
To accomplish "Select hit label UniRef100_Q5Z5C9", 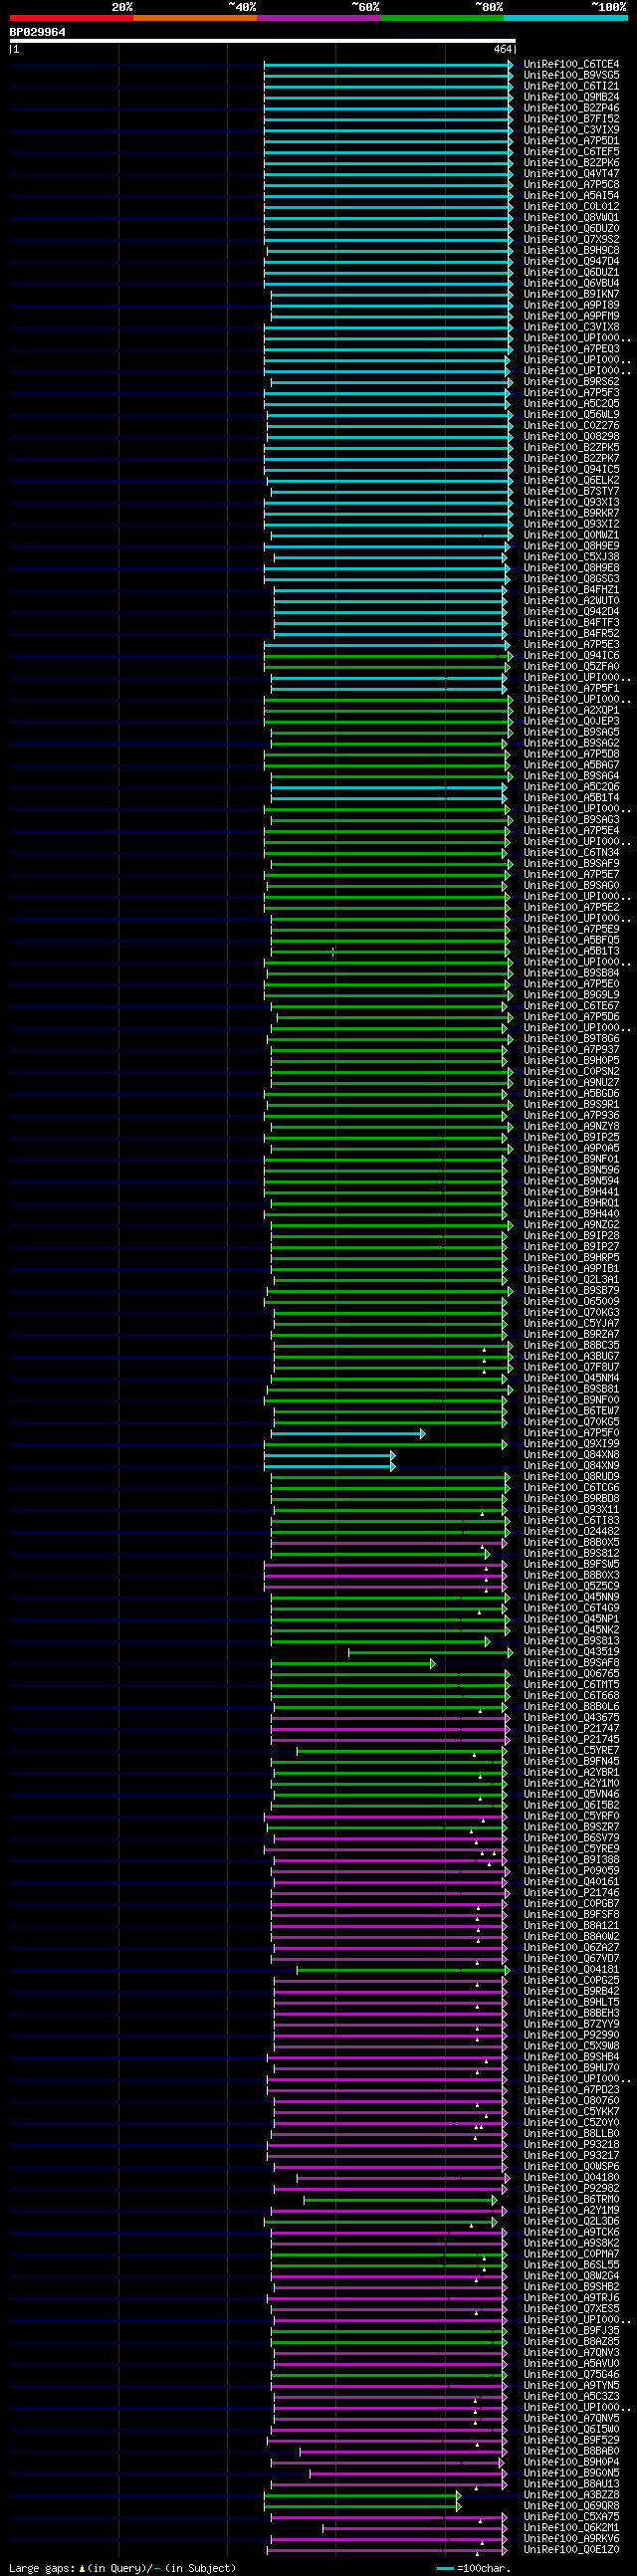I will (571, 1587).
